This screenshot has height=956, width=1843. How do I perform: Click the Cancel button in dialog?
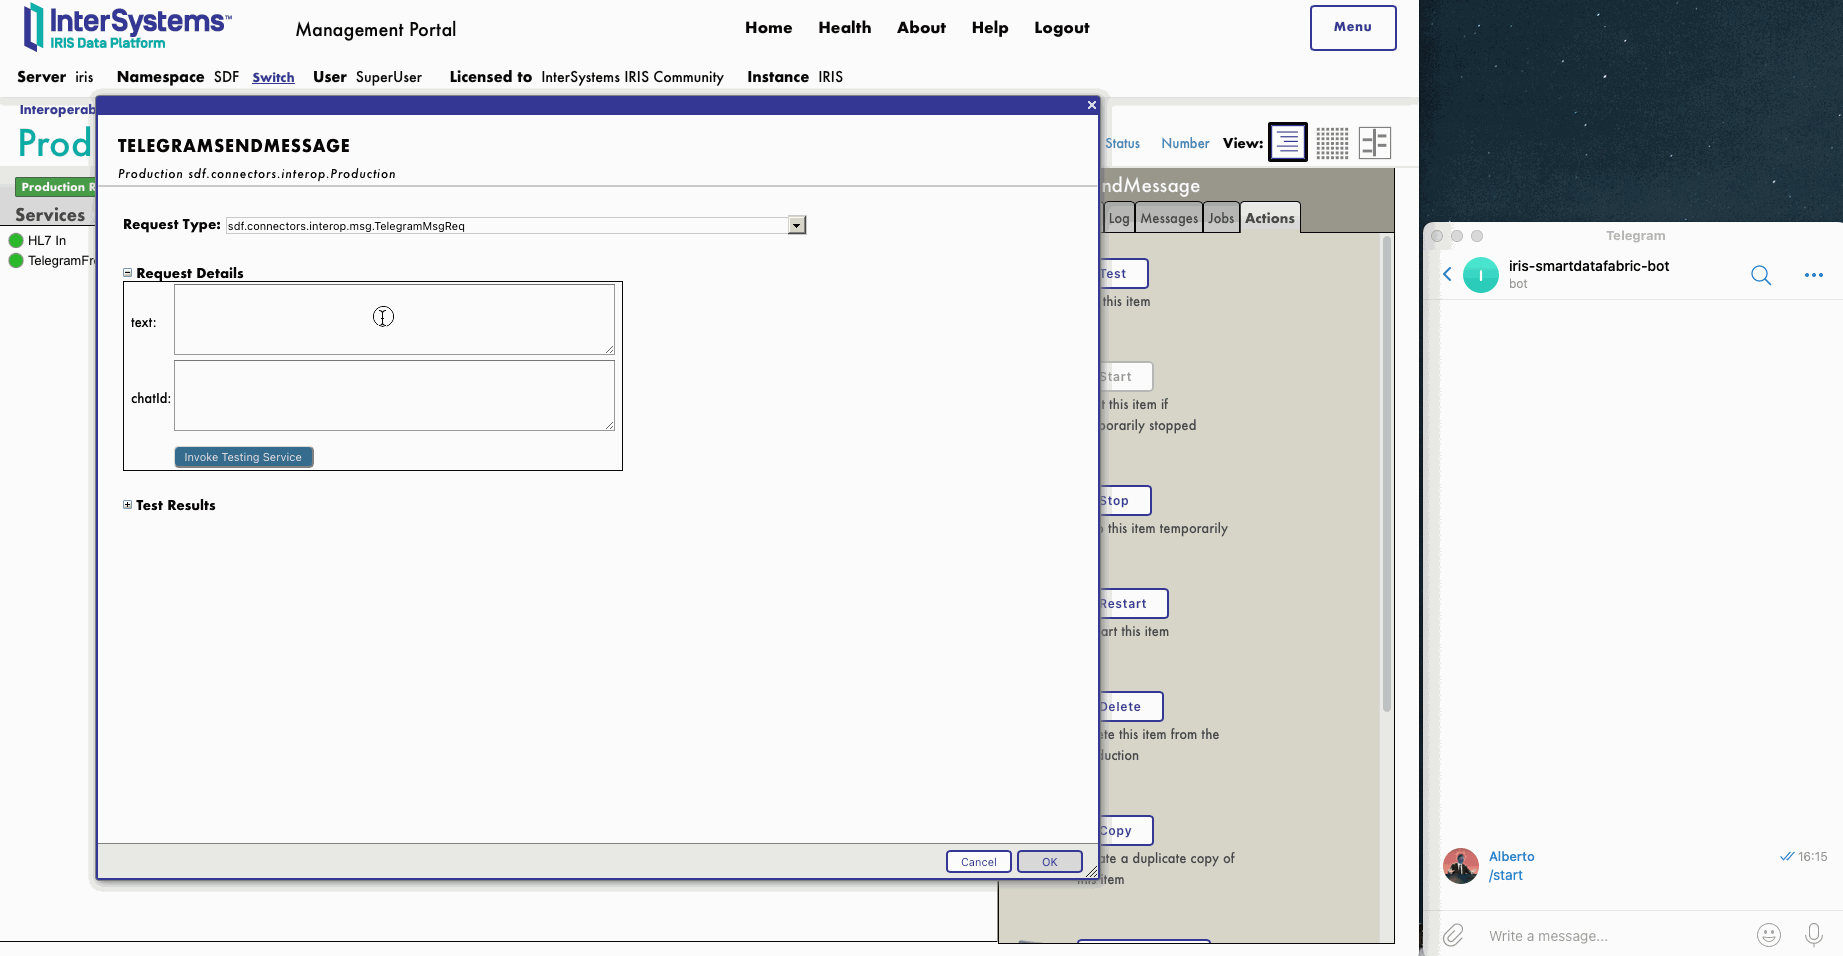(x=979, y=862)
